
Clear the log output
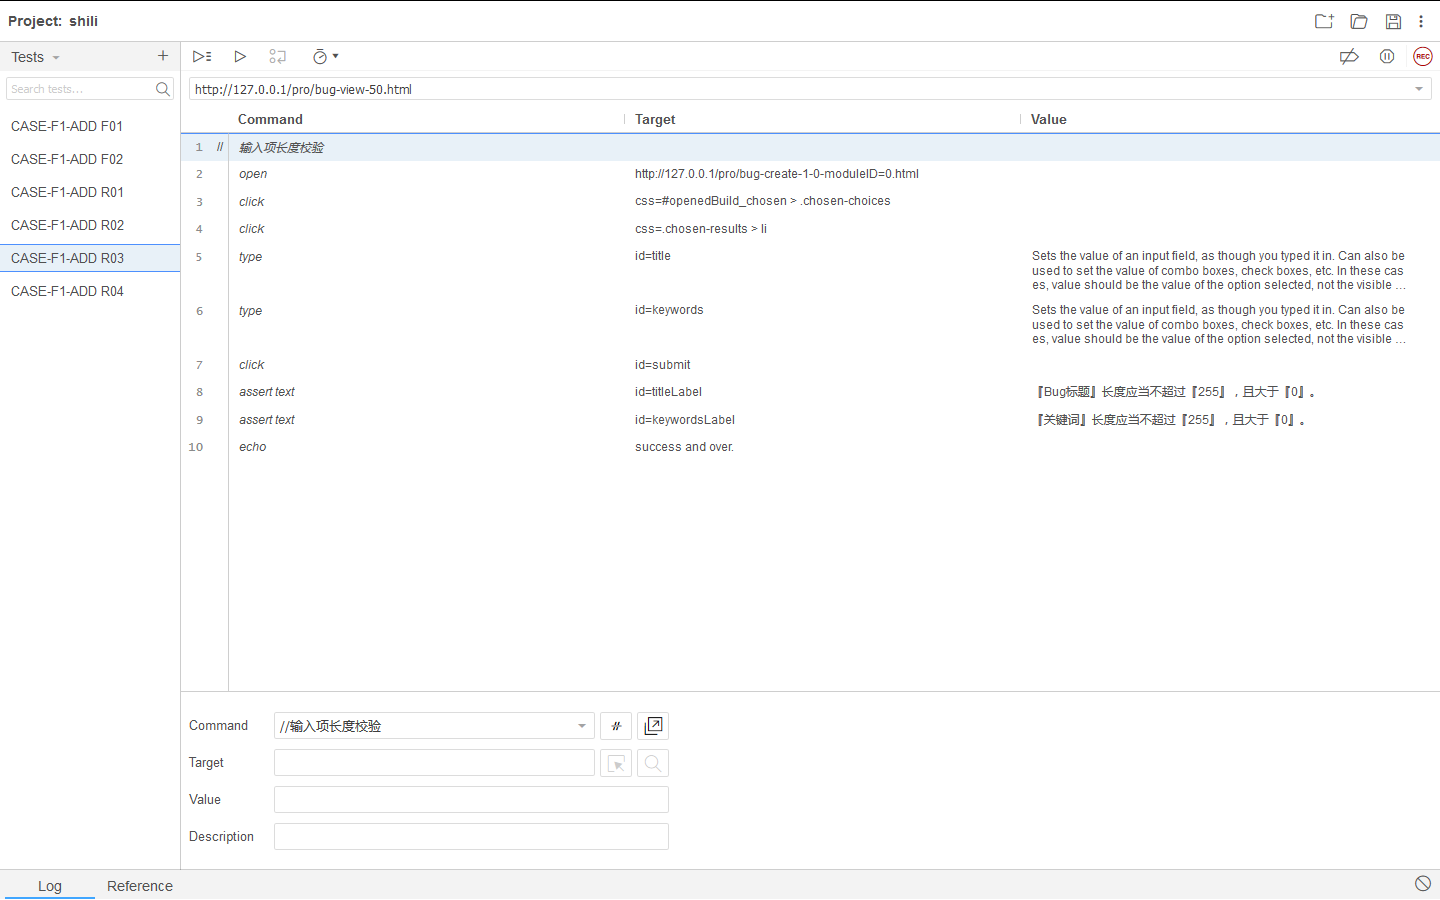pyautogui.click(x=1423, y=883)
